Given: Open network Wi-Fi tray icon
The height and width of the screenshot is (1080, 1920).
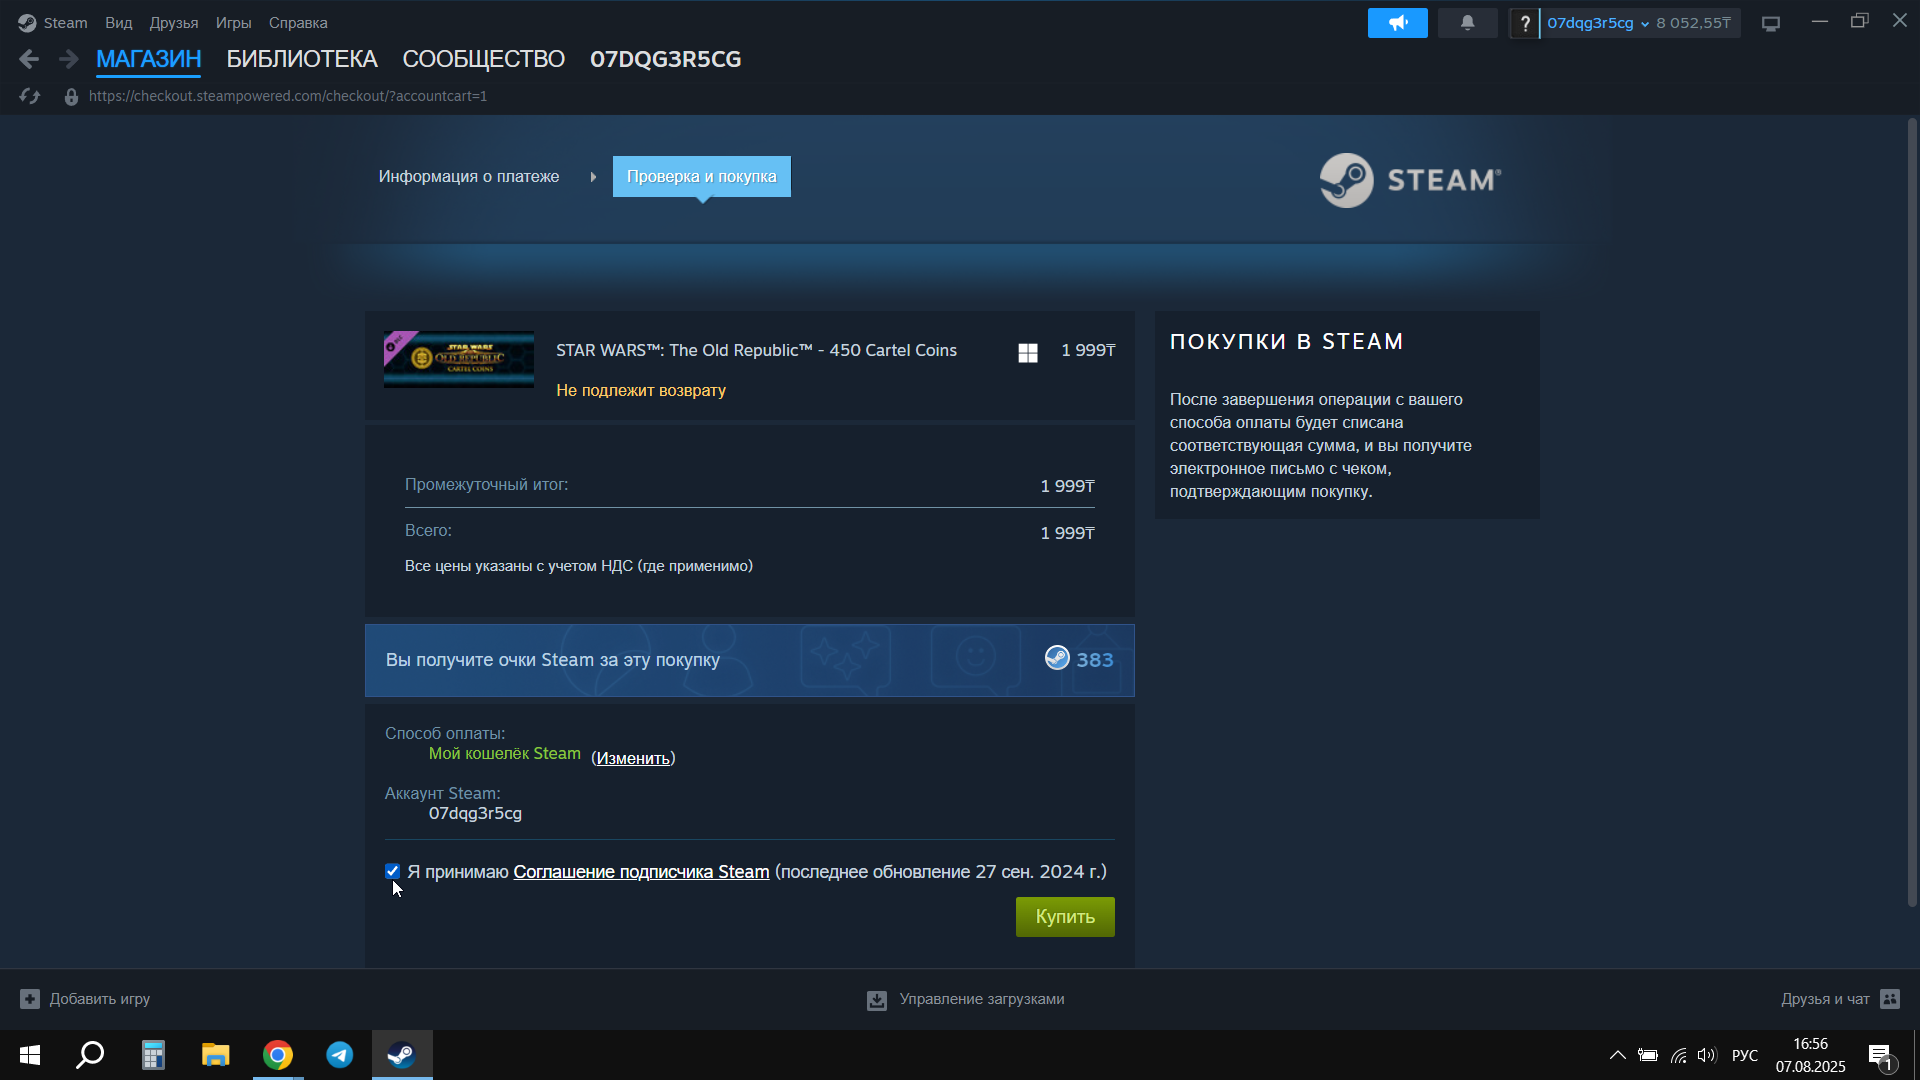Looking at the screenshot, I should pos(1678,1055).
